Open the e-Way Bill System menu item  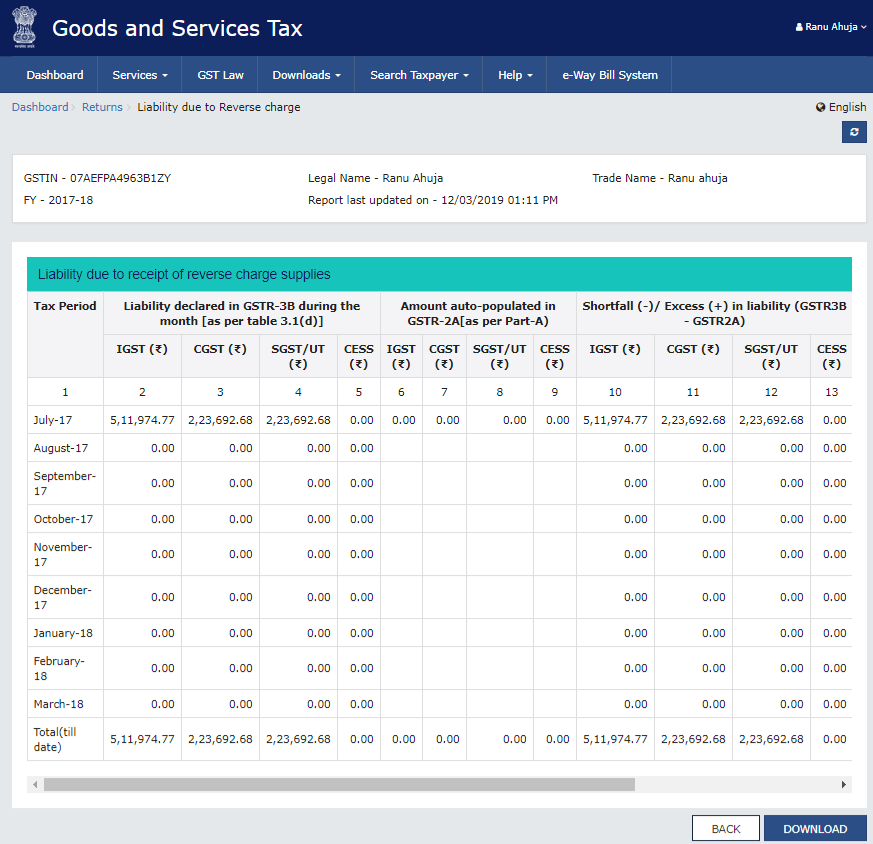point(610,75)
